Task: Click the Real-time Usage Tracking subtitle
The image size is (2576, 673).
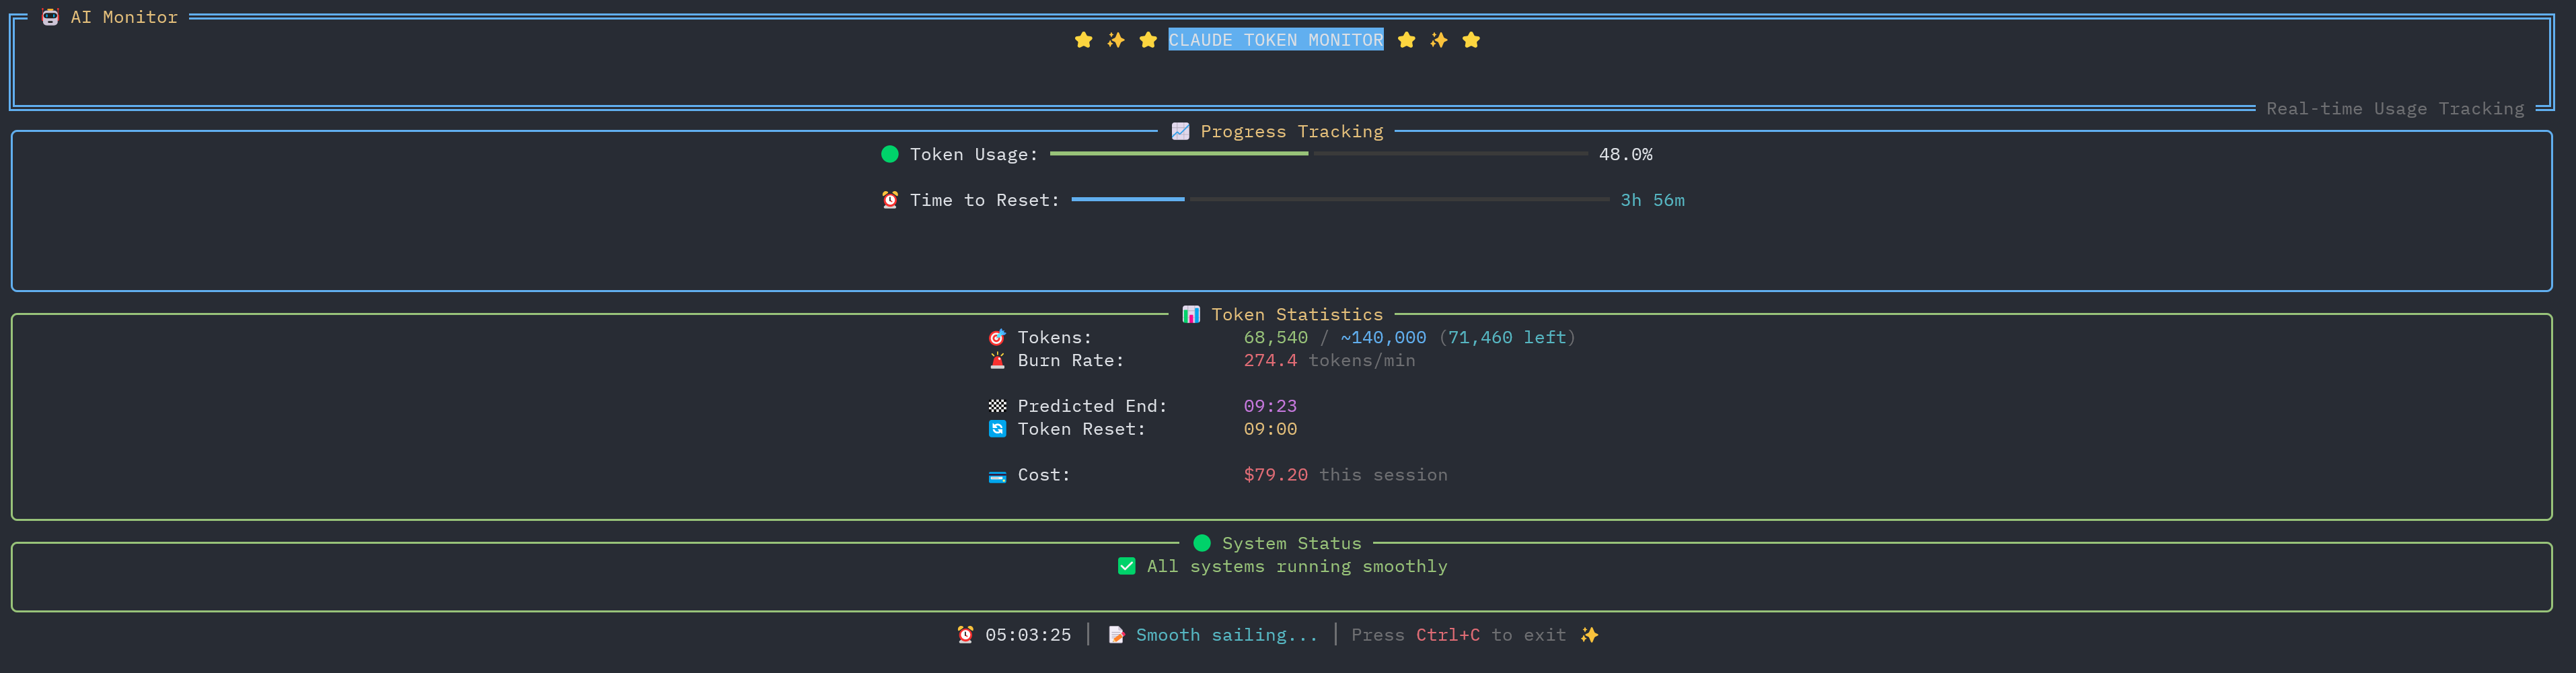Action: pyautogui.click(x=2395, y=109)
